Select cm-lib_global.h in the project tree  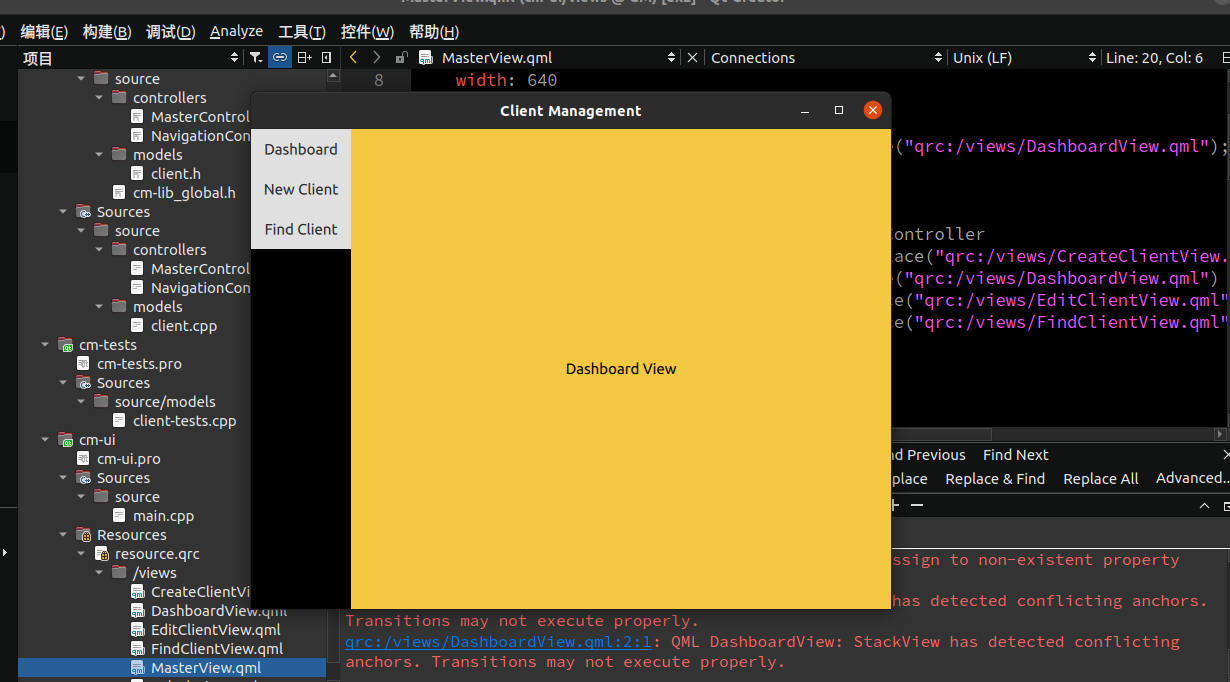184,193
